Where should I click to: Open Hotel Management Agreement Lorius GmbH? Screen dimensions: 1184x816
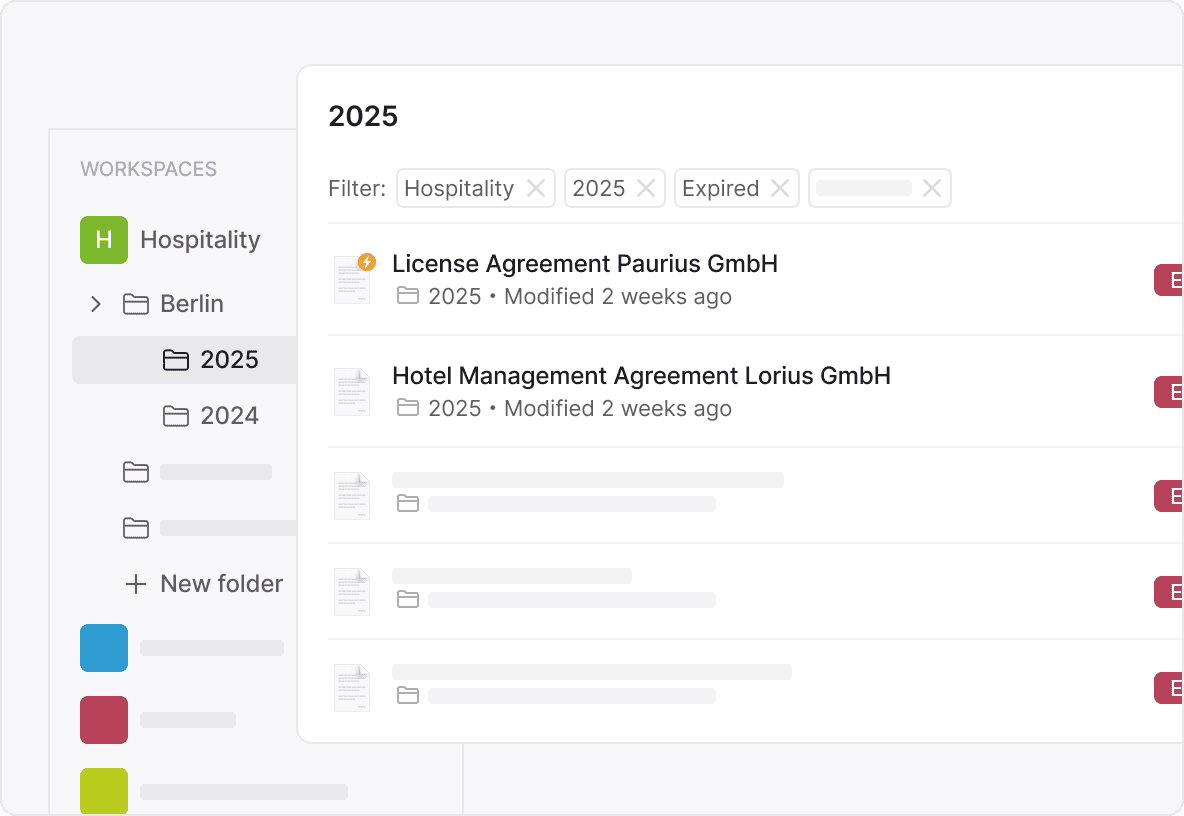pyautogui.click(x=641, y=376)
